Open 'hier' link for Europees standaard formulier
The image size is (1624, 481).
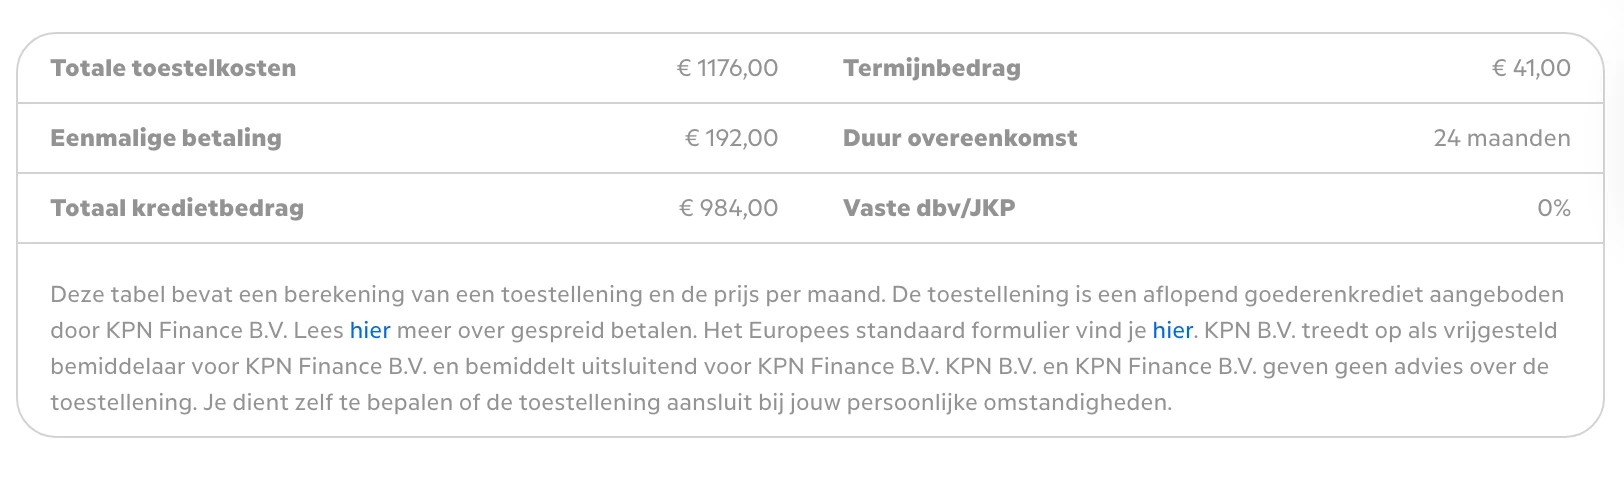[1172, 331]
